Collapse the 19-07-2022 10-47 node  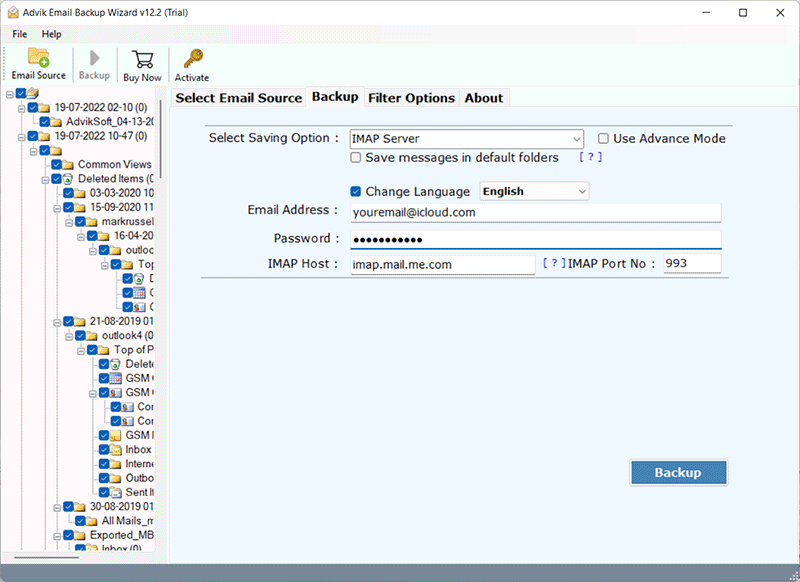pyautogui.click(x=21, y=137)
